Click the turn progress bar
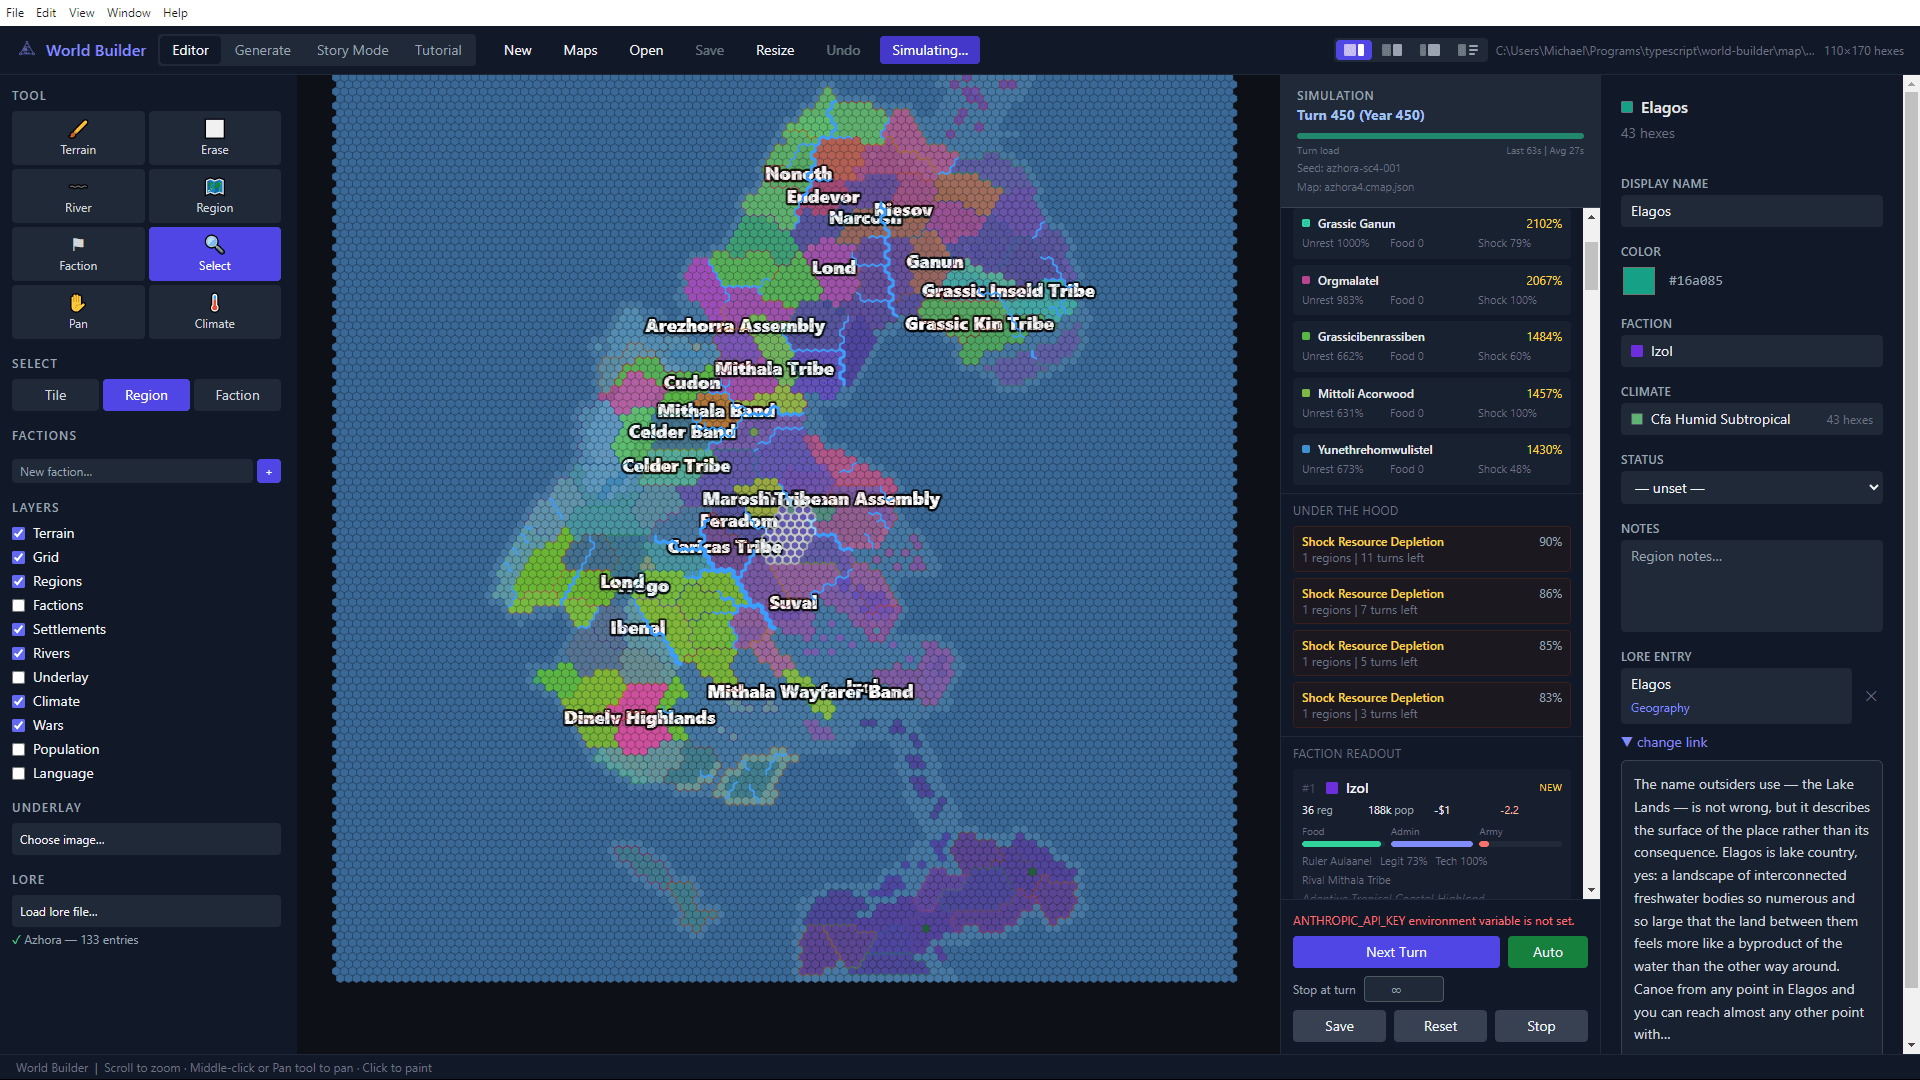 tap(1440, 136)
